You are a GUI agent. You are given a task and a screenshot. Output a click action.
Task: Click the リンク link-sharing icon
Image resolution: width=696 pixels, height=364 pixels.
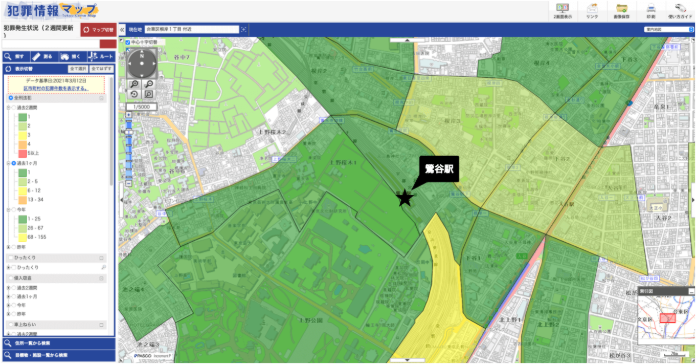(x=592, y=11)
